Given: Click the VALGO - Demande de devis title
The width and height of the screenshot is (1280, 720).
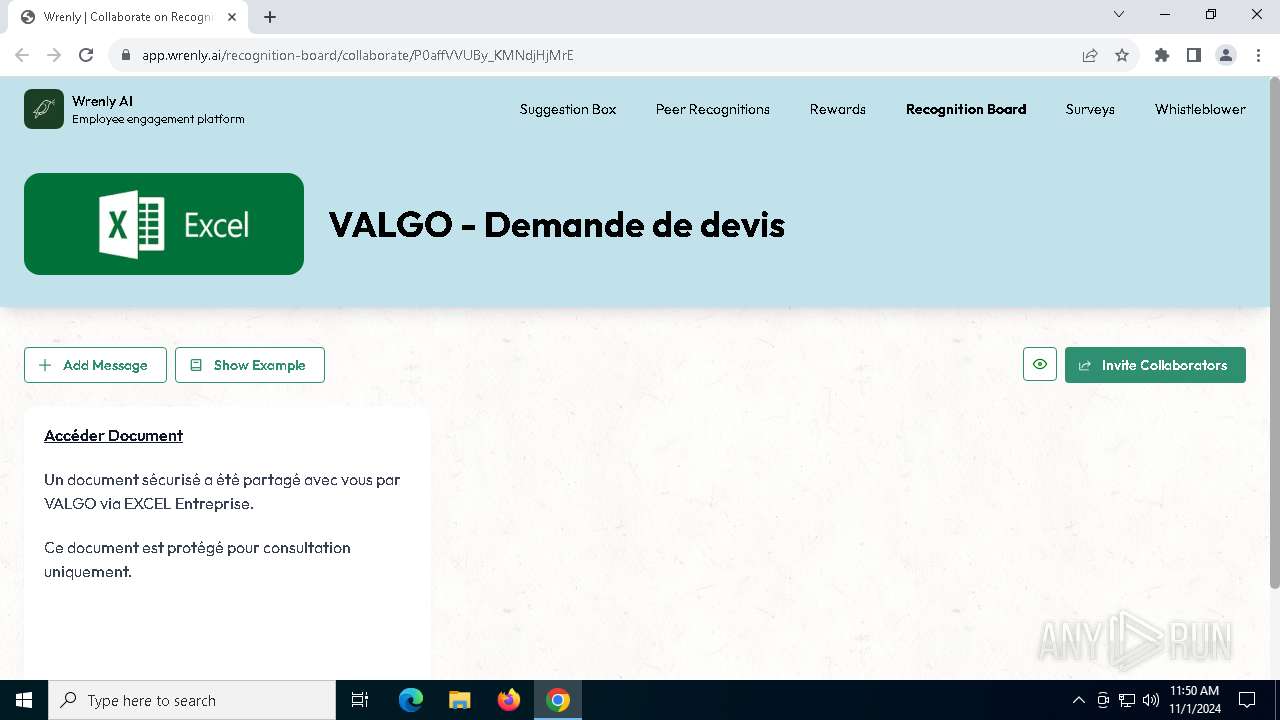Looking at the screenshot, I should point(557,224).
